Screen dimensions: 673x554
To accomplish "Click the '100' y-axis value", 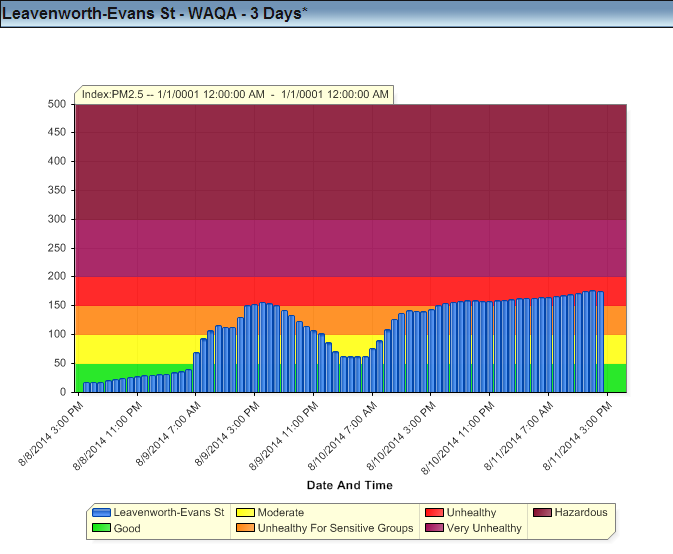I will pos(57,334).
